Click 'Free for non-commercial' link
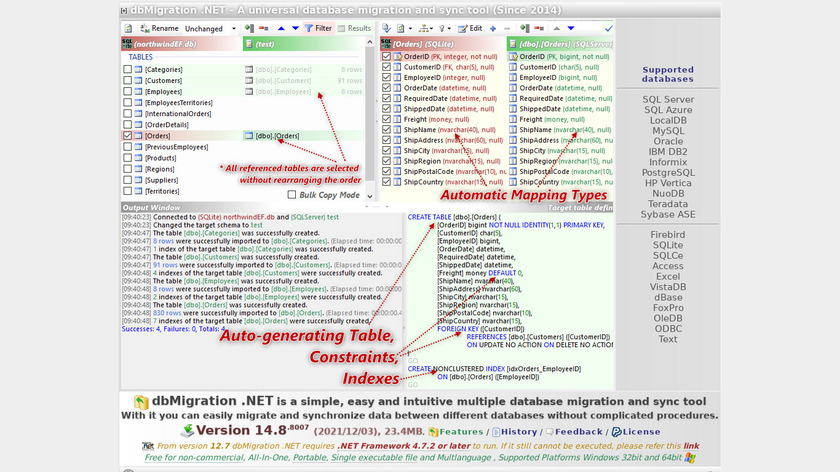Image resolution: width=840 pixels, height=472 pixels. pyautogui.click(x=193, y=458)
